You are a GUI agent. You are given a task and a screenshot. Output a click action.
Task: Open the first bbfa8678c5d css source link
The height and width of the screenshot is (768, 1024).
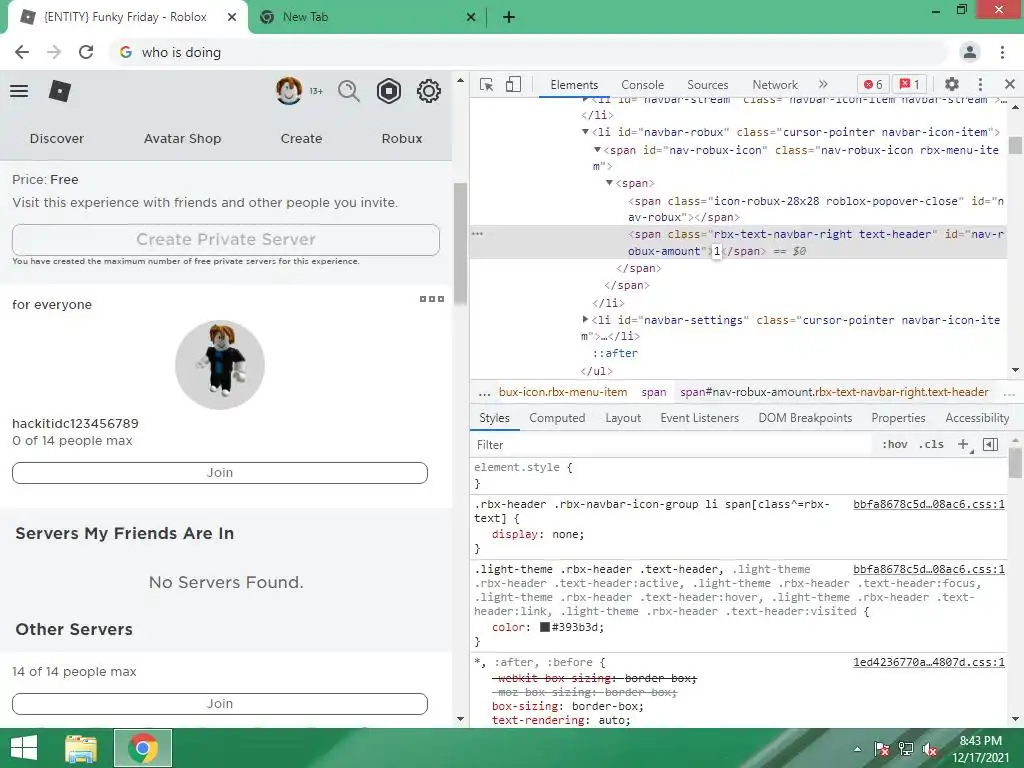click(x=929, y=504)
